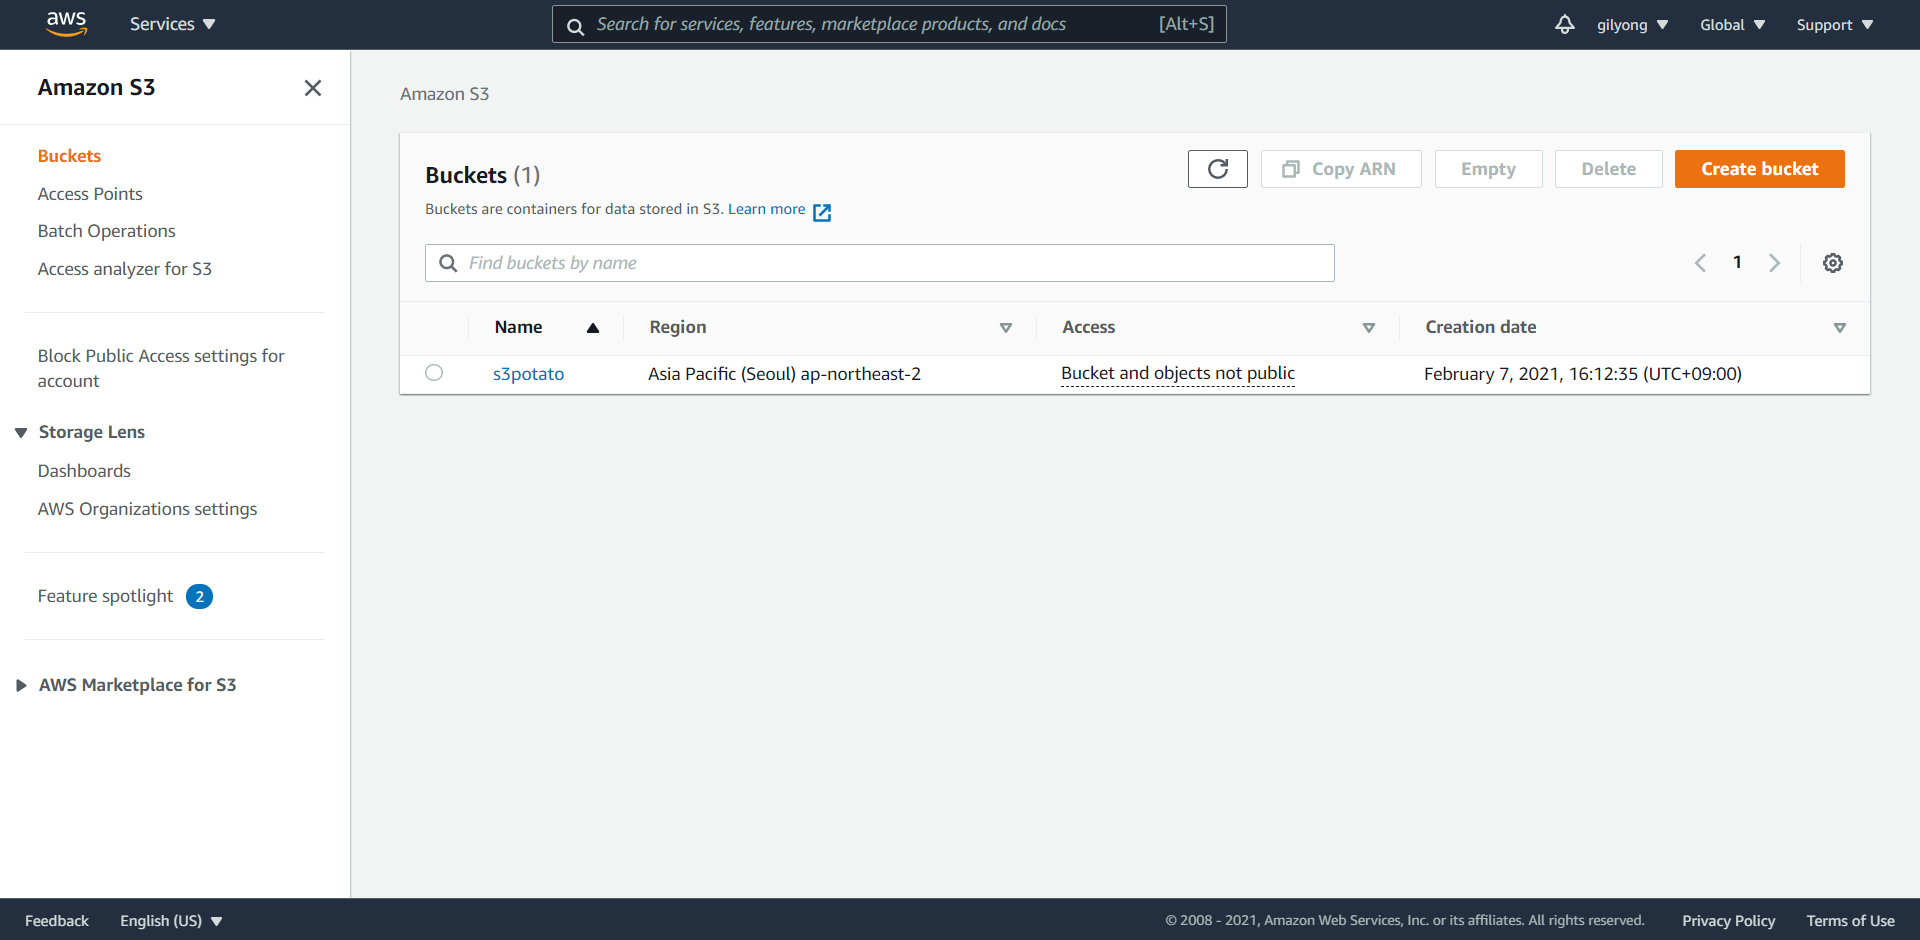This screenshot has height=940, width=1920.
Task: Open the English (US) language selector
Action: [171, 921]
